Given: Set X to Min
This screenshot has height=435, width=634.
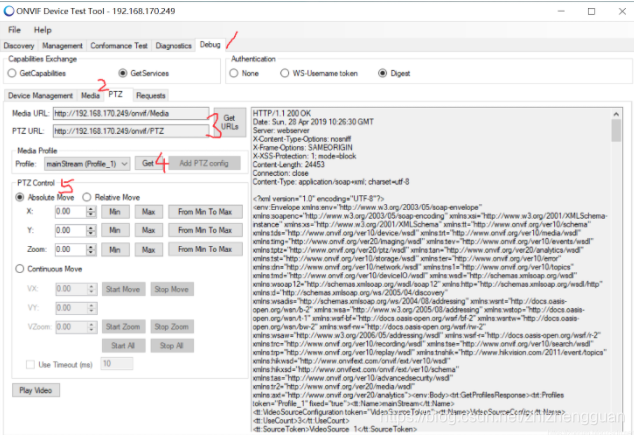Looking at the screenshot, I should (x=115, y=211).
